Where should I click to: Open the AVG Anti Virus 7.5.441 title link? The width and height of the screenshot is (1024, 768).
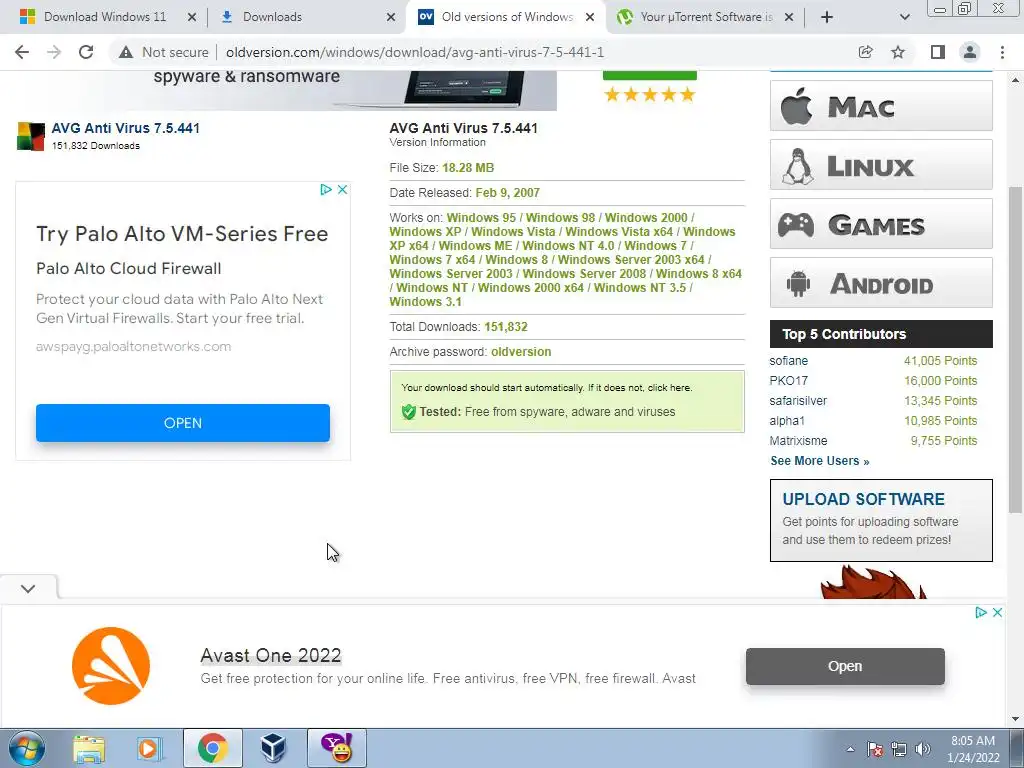click(x=125, y=128)
